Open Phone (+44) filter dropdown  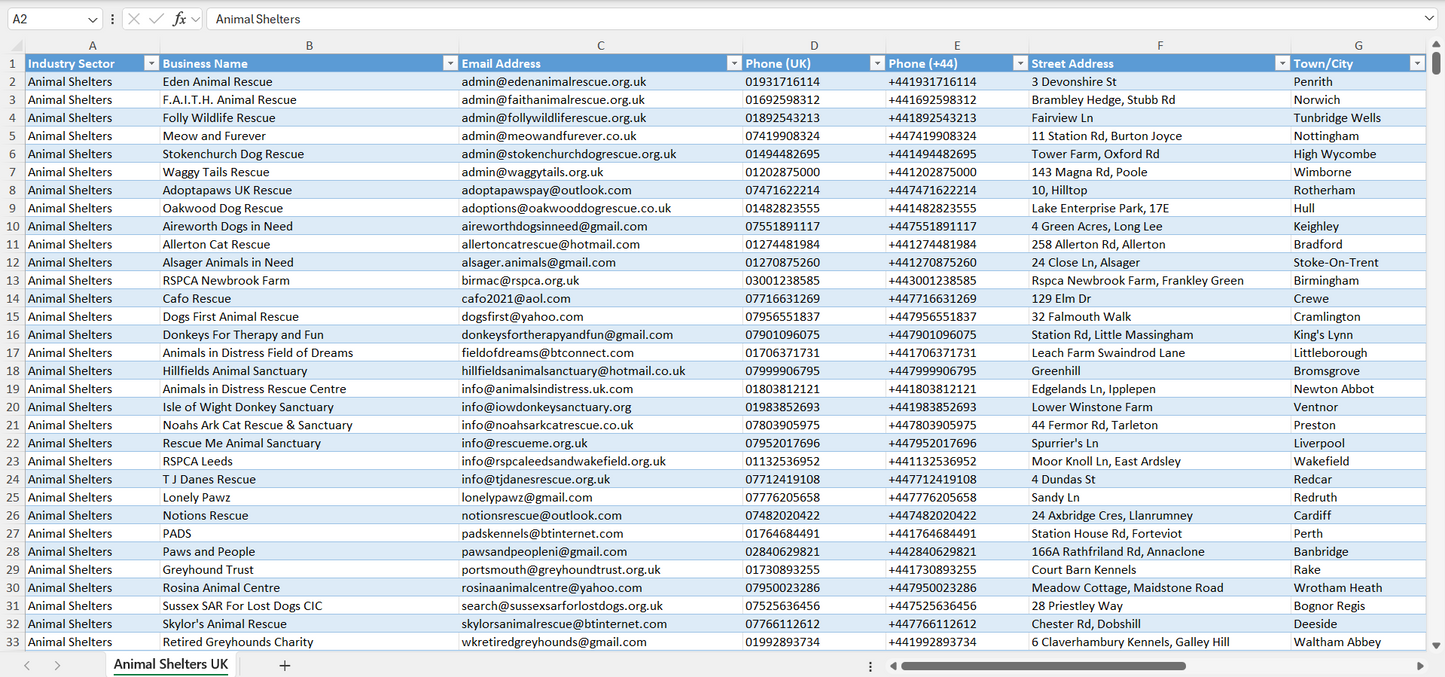1020,63
